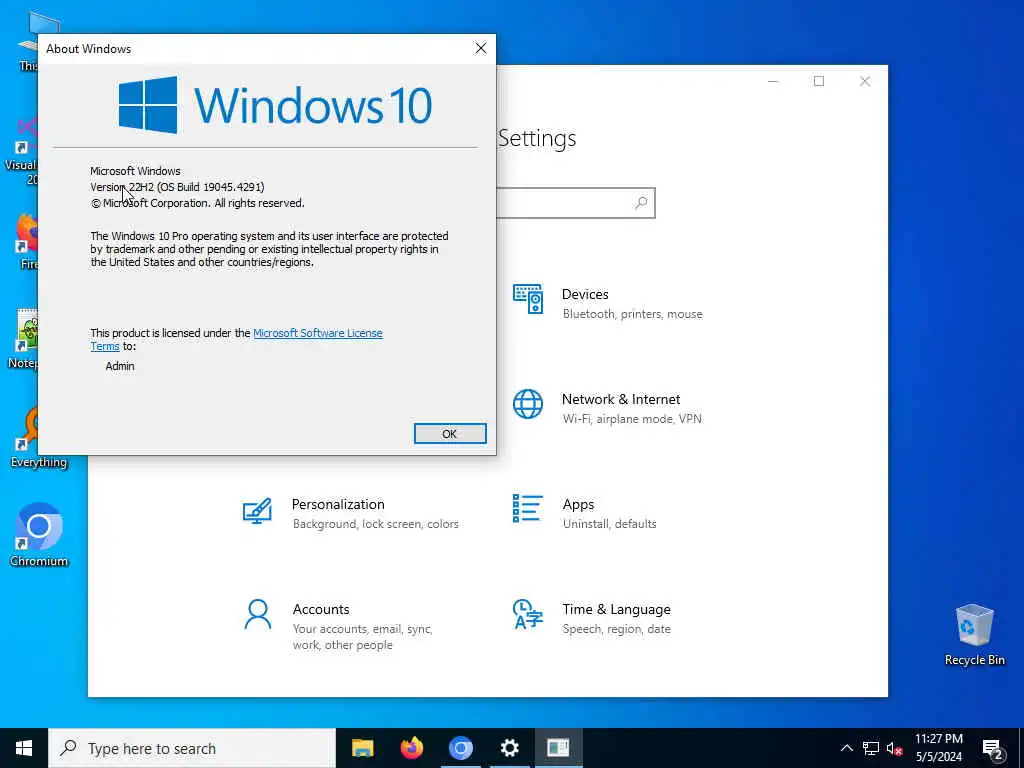The width and height of the screenshot is (1024, 768).
Task: Close the About Windows dialog
Action: pos(481,48)
